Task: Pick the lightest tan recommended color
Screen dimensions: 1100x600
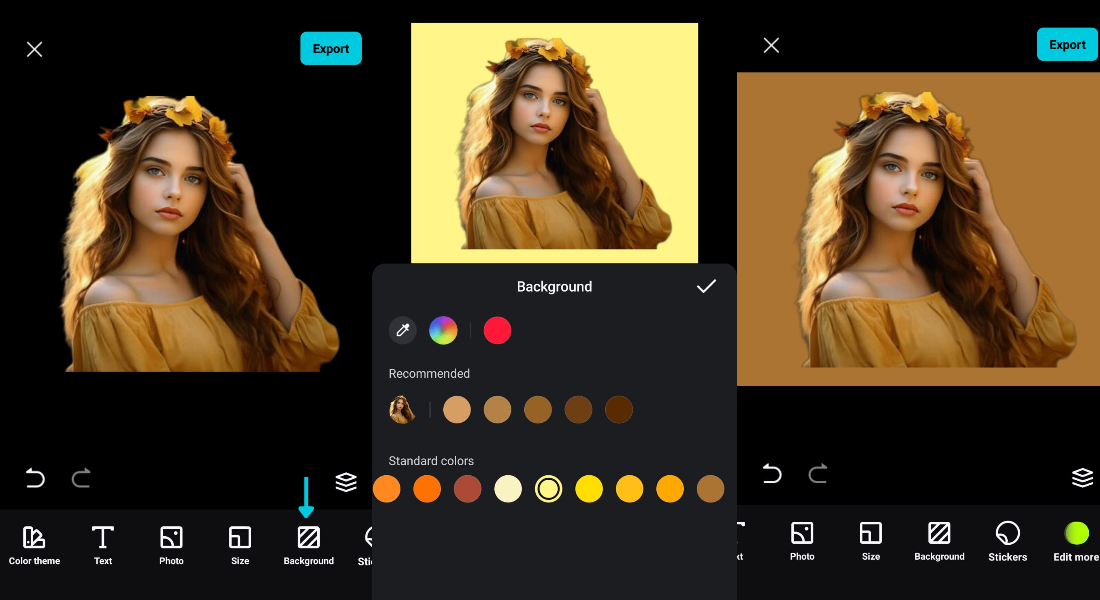Action: pos(457,410)
